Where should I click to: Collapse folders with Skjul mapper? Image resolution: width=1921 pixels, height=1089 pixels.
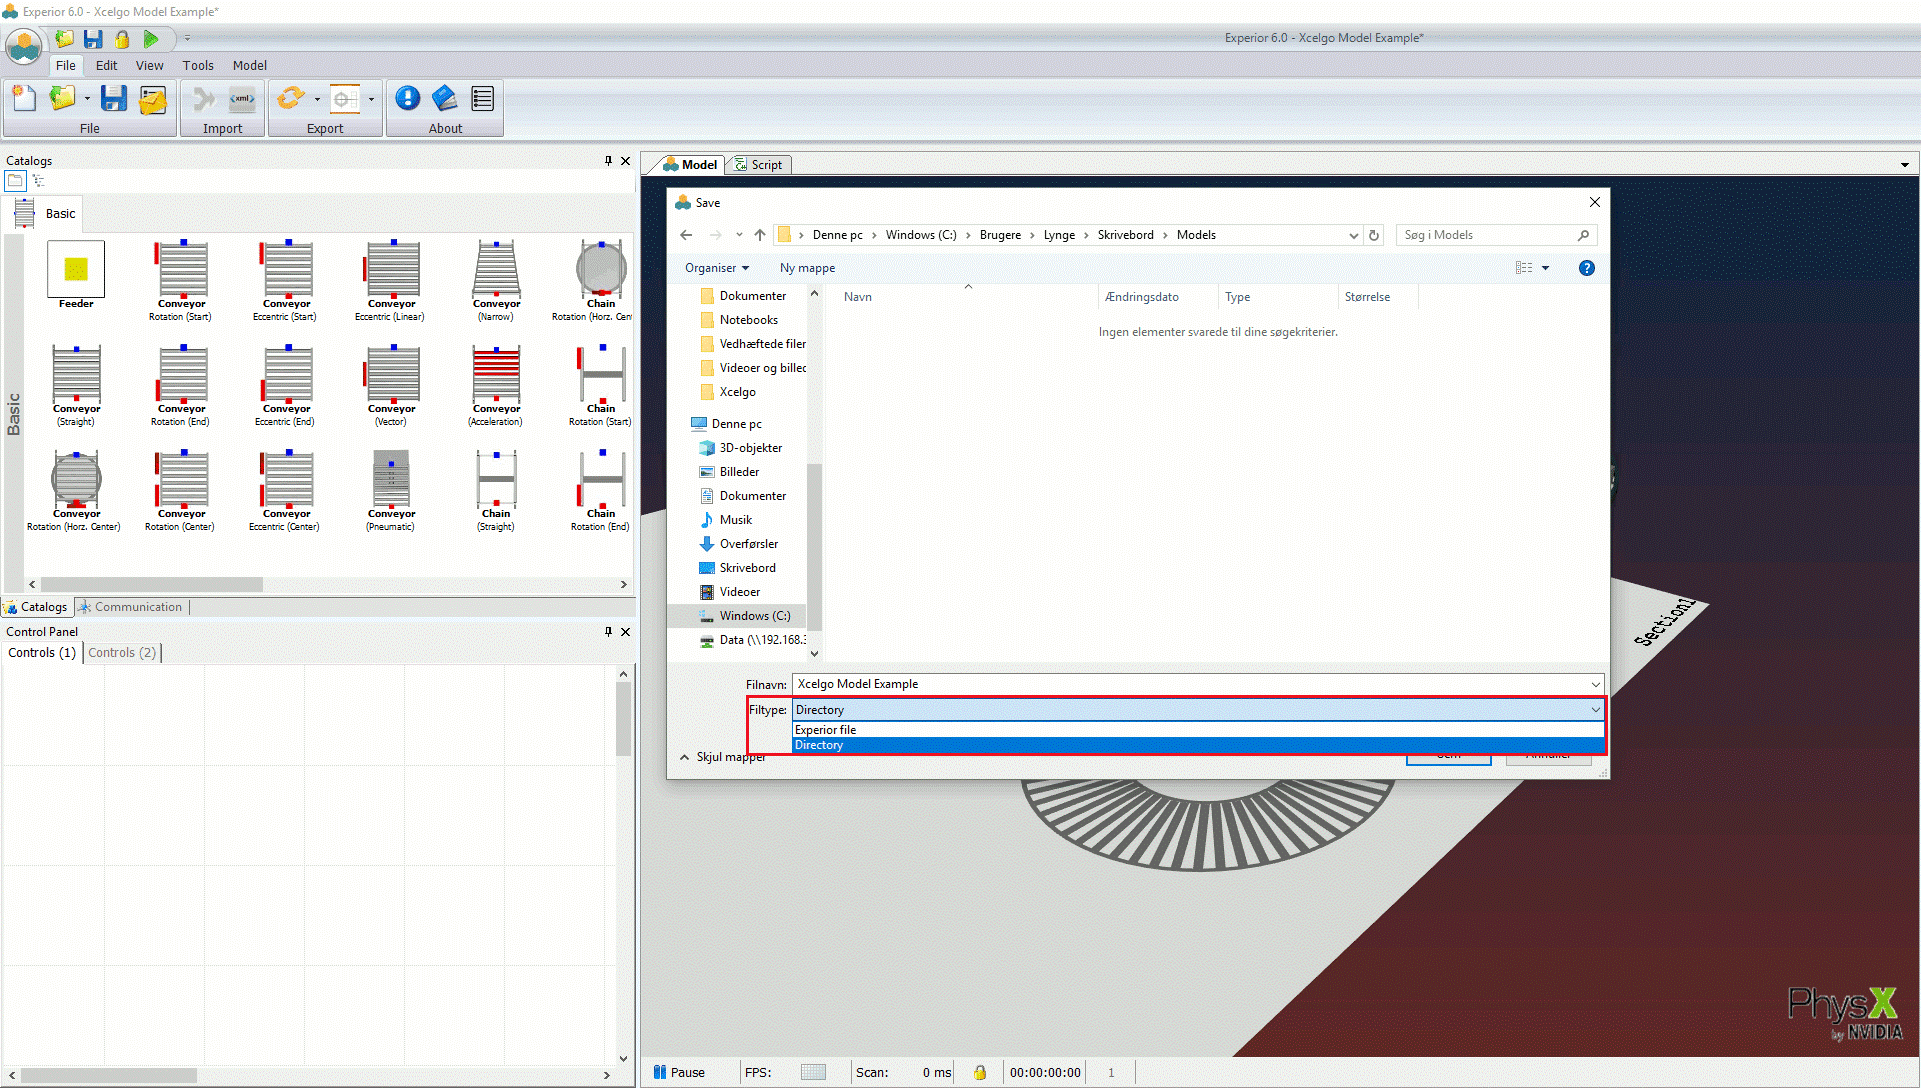point(723,757)
